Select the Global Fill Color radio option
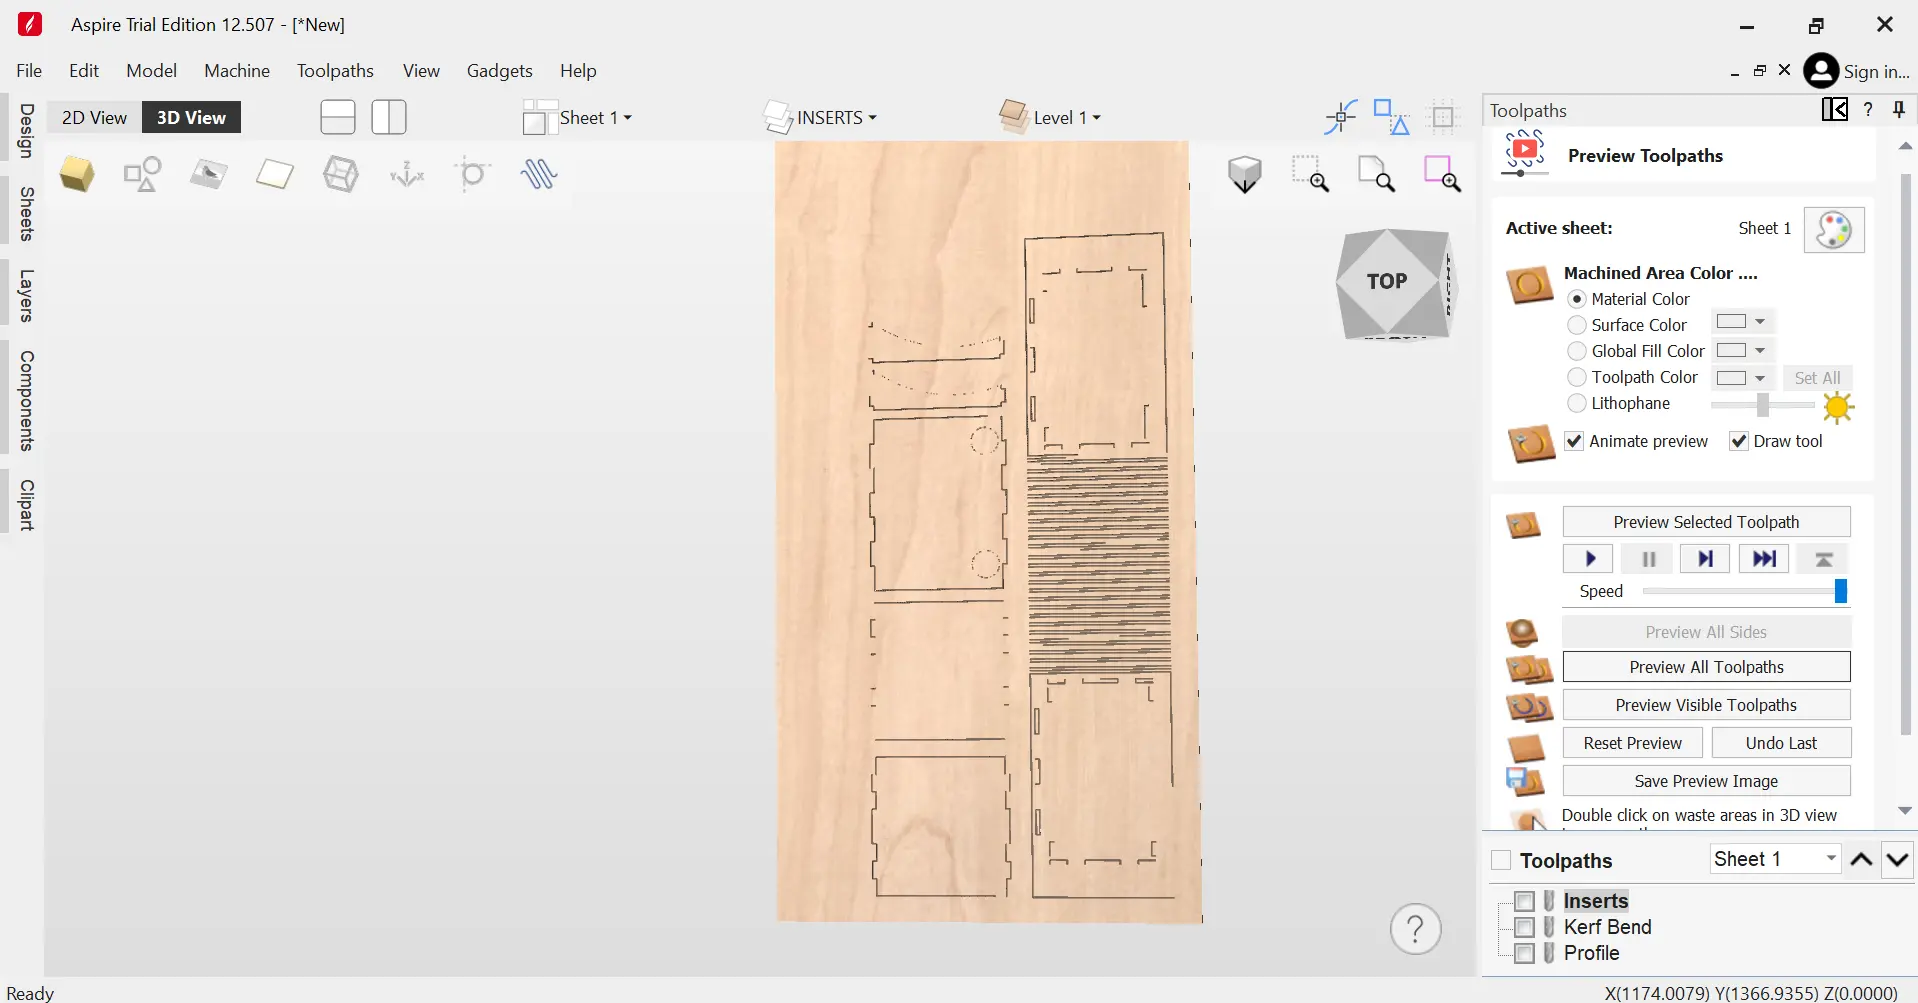1918x1003 pixels. (1577, 351)
